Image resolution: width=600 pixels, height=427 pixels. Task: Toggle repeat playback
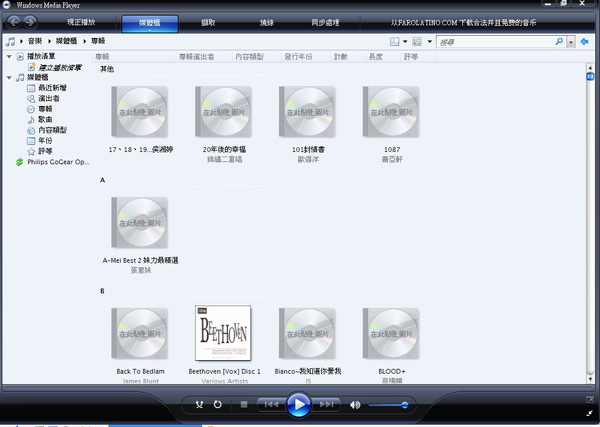(x=217, y=404)
